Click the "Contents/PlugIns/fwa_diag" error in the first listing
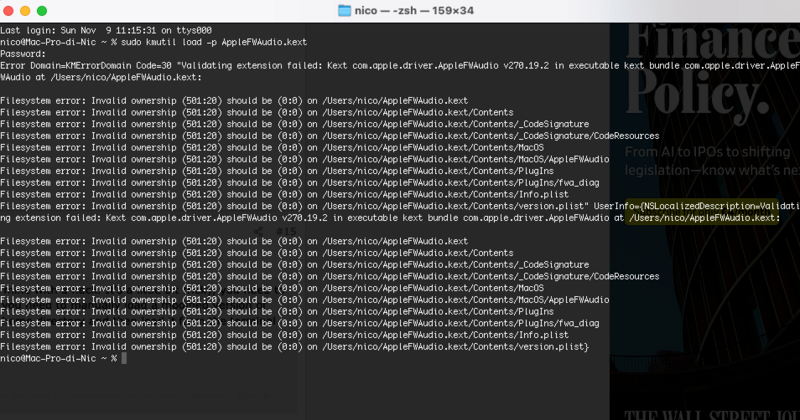The image size is (800, 420). click(x=300, y=183)
